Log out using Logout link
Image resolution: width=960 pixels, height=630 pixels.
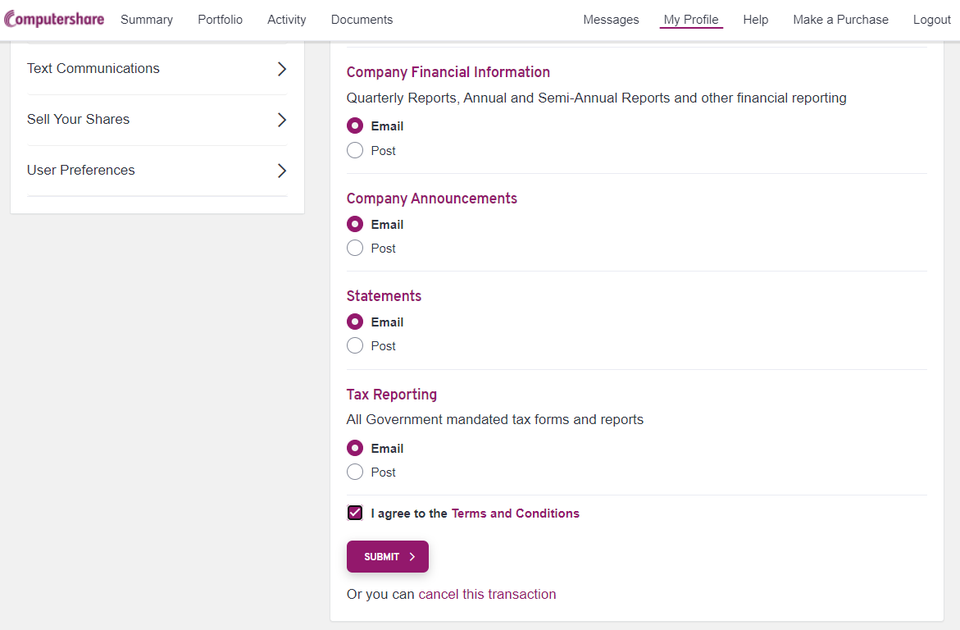click(x=932, y=20)
